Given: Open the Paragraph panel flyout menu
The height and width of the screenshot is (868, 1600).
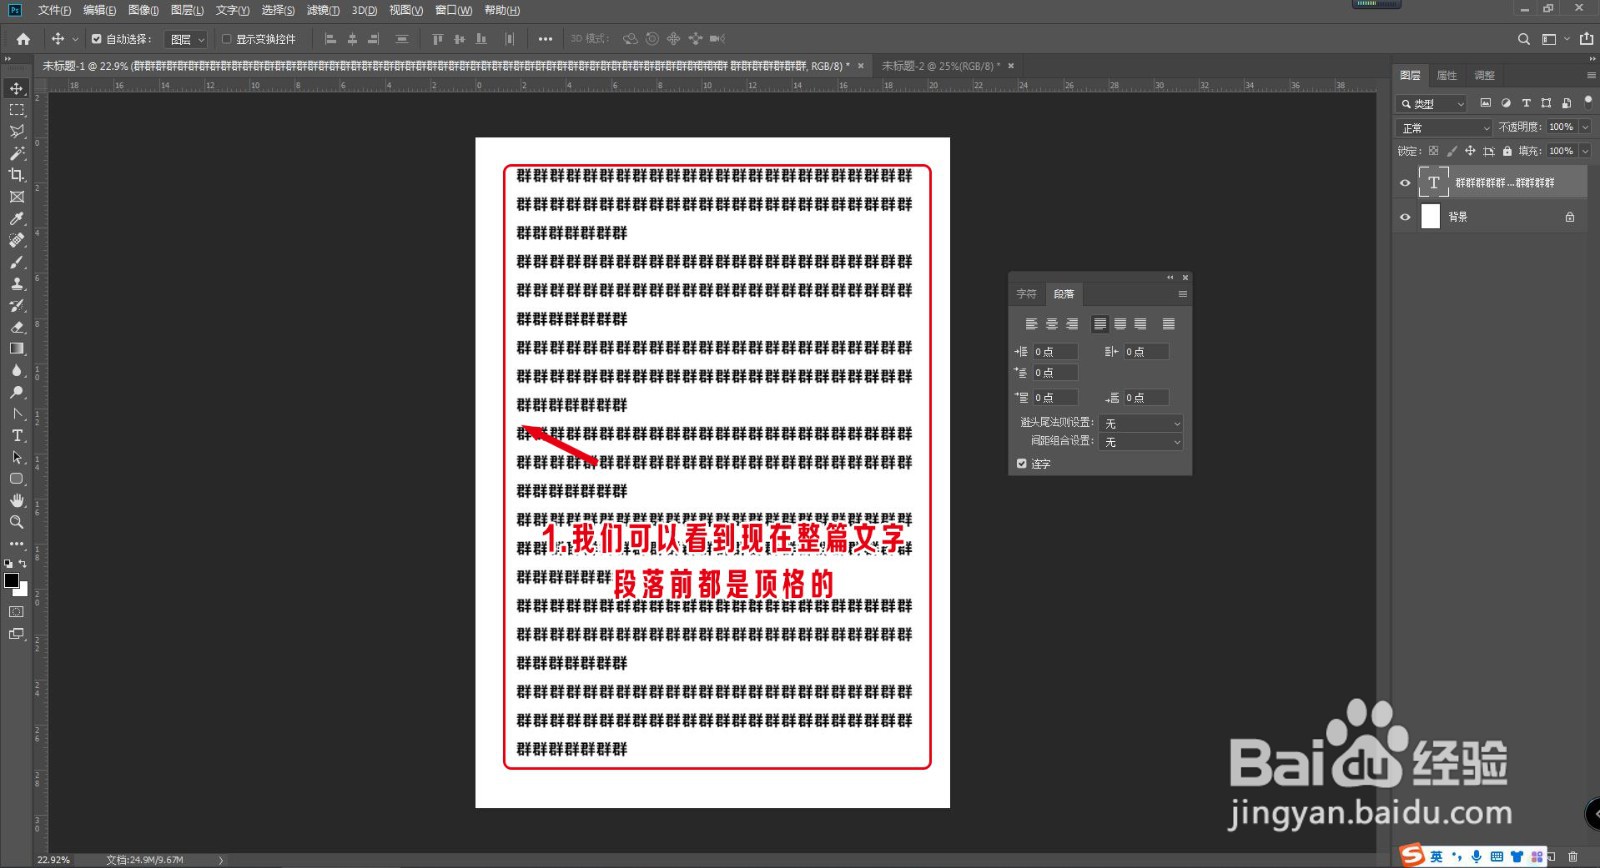Looking at the screenshot, I should click(1182, 294).
